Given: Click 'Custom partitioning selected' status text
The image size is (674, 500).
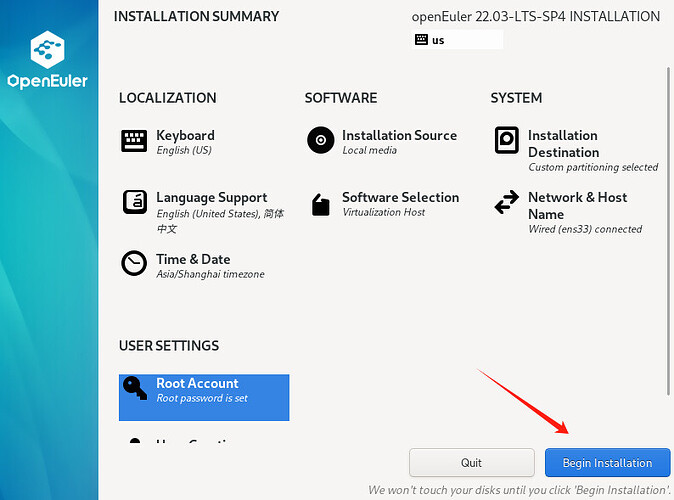Looking at the screenshot, I should [x=593, y=167].
